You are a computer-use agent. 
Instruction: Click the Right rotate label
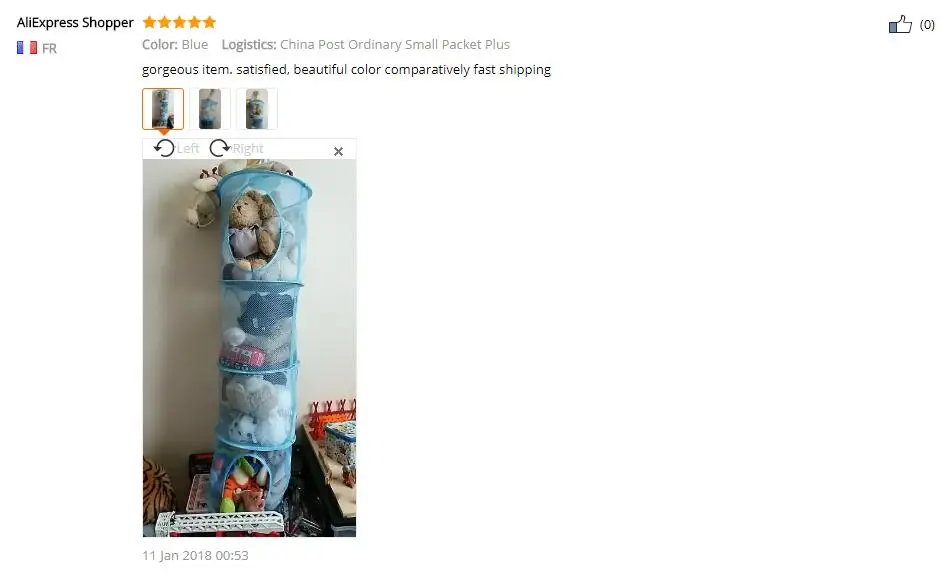tap(248, 148)
